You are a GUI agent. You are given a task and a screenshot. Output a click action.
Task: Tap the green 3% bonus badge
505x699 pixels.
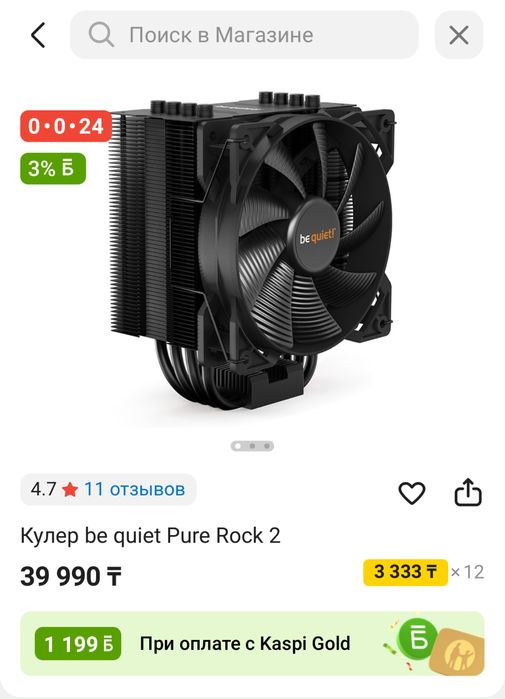point(53,169)
